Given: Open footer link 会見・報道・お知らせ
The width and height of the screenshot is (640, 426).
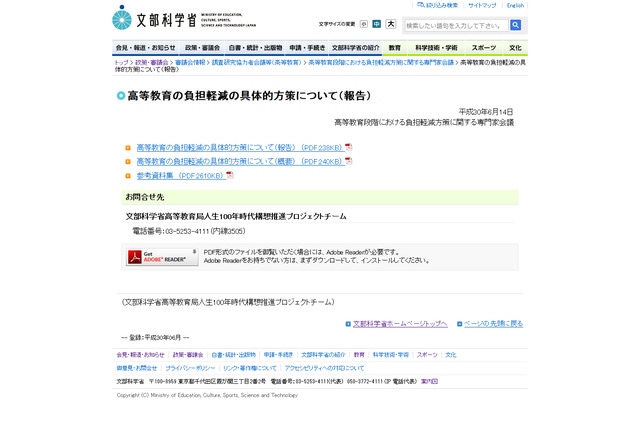Looking at the screenshot, I should coord(140,355).
